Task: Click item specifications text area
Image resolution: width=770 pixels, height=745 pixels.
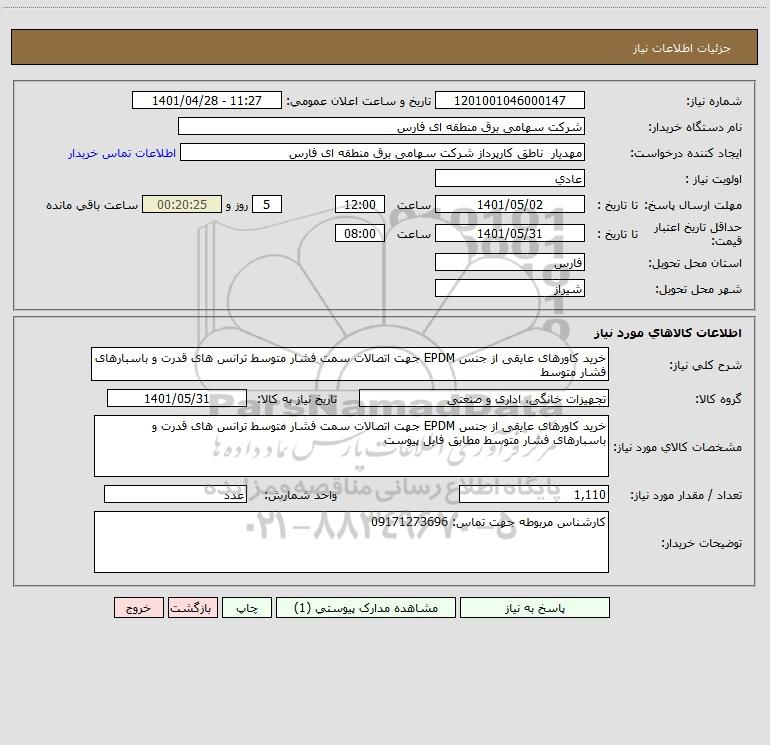Action: [351, 446]
